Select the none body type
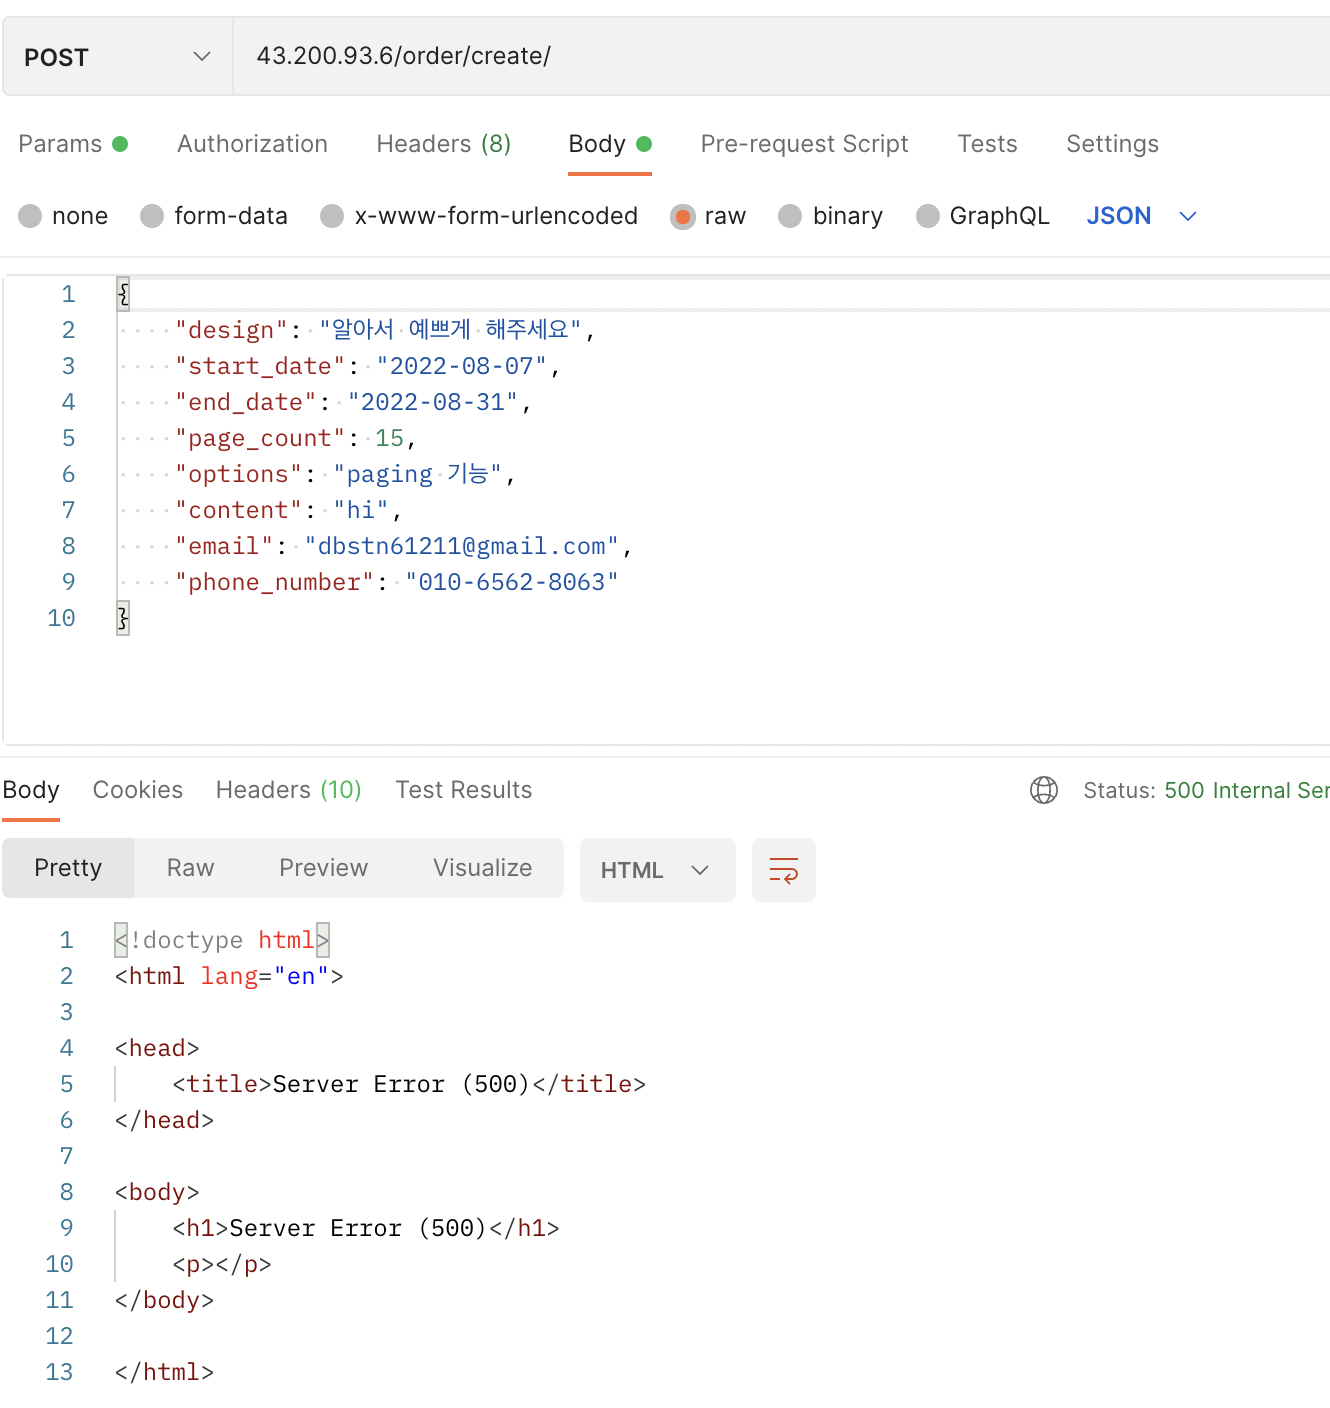This screenshot has width=1330, height=1408. click(x=63, y=216)
